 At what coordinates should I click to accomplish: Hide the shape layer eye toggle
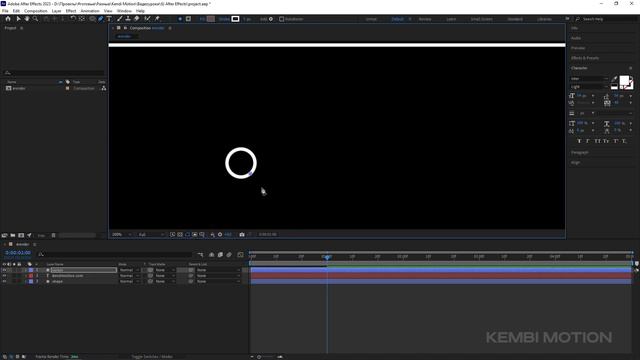4,282
